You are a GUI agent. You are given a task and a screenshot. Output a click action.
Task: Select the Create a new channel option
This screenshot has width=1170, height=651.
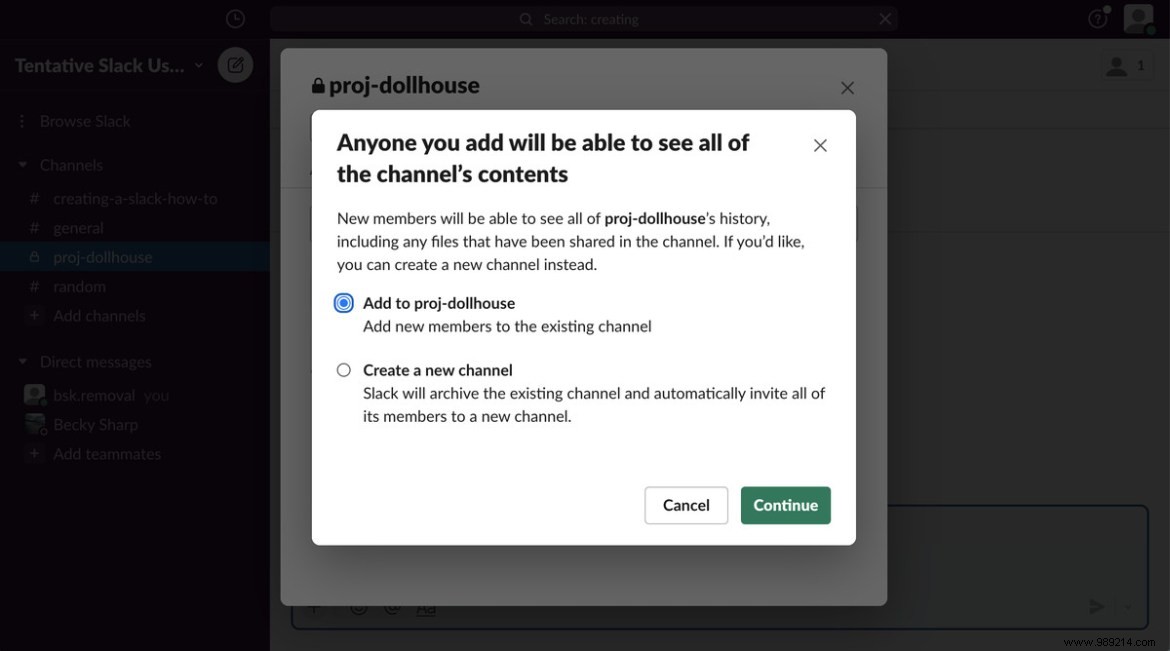(x=343, y=369)
